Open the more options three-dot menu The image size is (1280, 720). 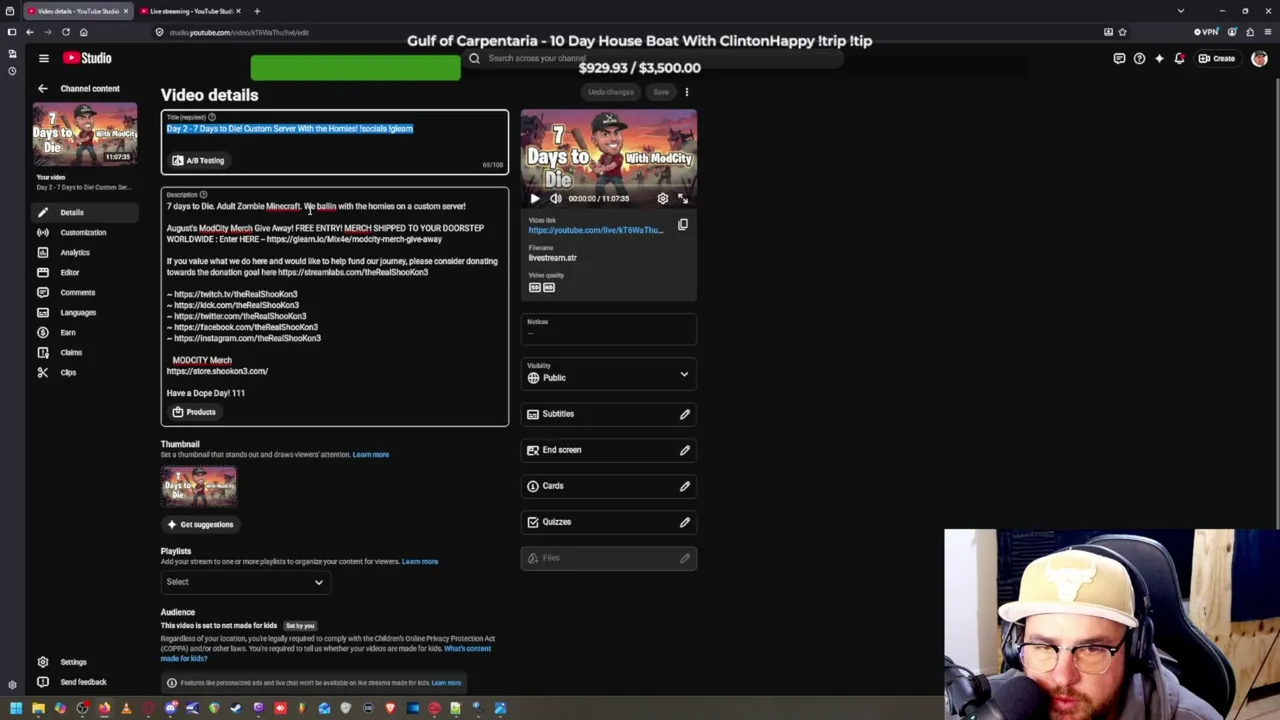pos(686,92)
